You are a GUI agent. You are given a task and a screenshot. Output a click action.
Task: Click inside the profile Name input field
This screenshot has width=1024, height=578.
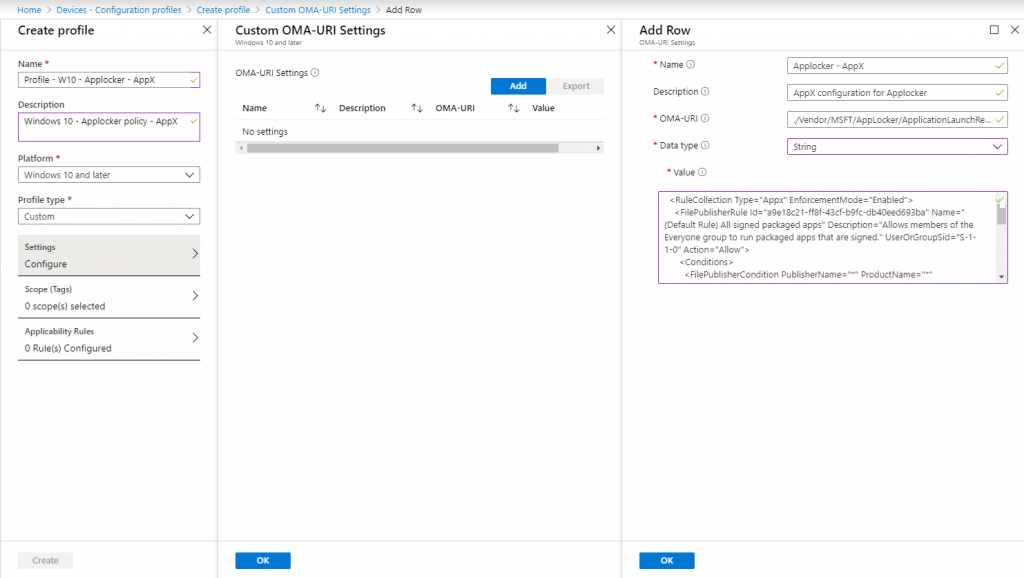pos(108,79)
